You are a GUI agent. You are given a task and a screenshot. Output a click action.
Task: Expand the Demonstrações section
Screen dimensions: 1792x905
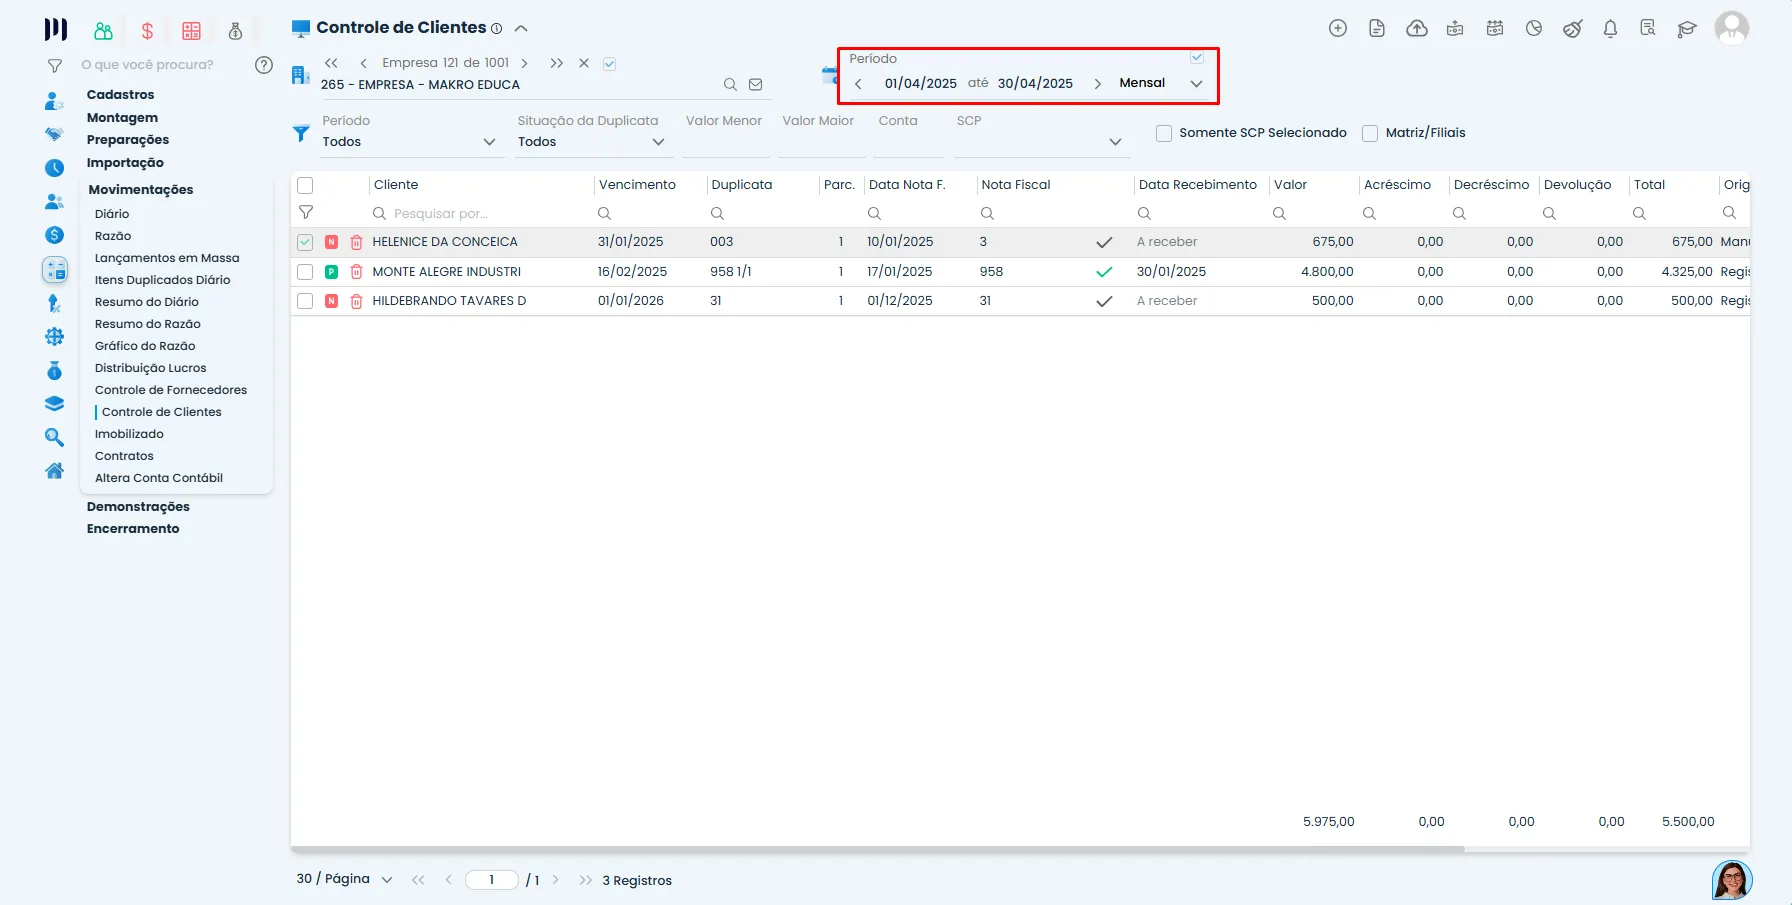pyautogui.click(x=138, y=507)
